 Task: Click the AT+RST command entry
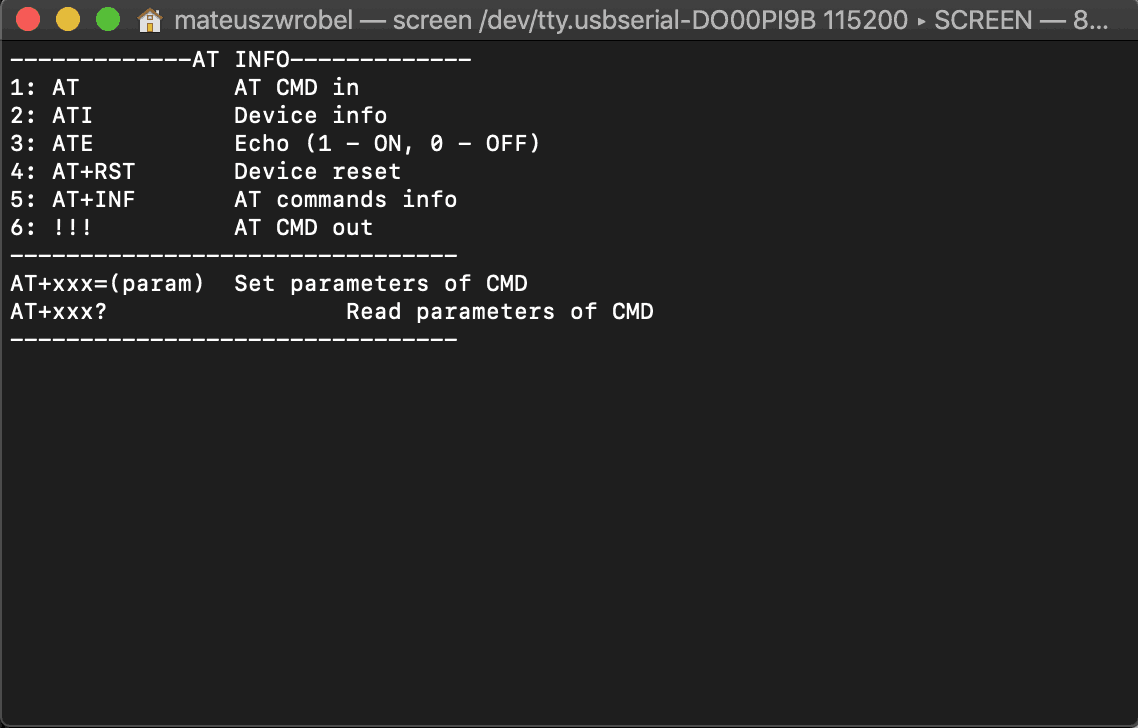[94, 172]
